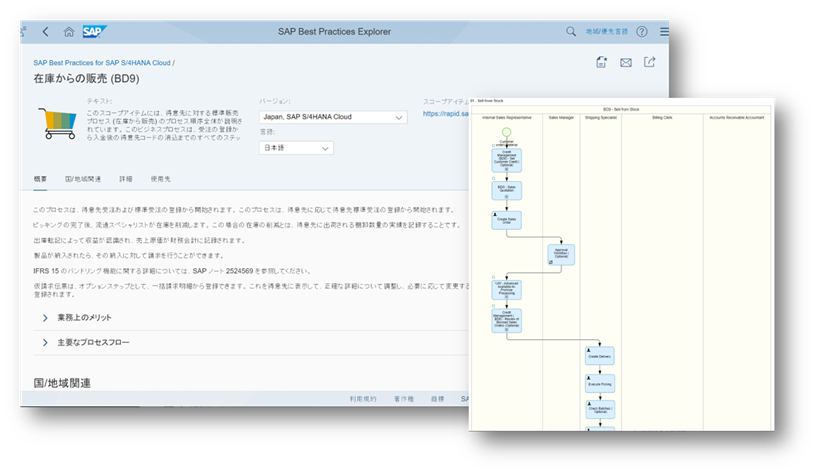Switch to the 使用先 tab
Screen dimensions: 816x473
tap(160, 179)
